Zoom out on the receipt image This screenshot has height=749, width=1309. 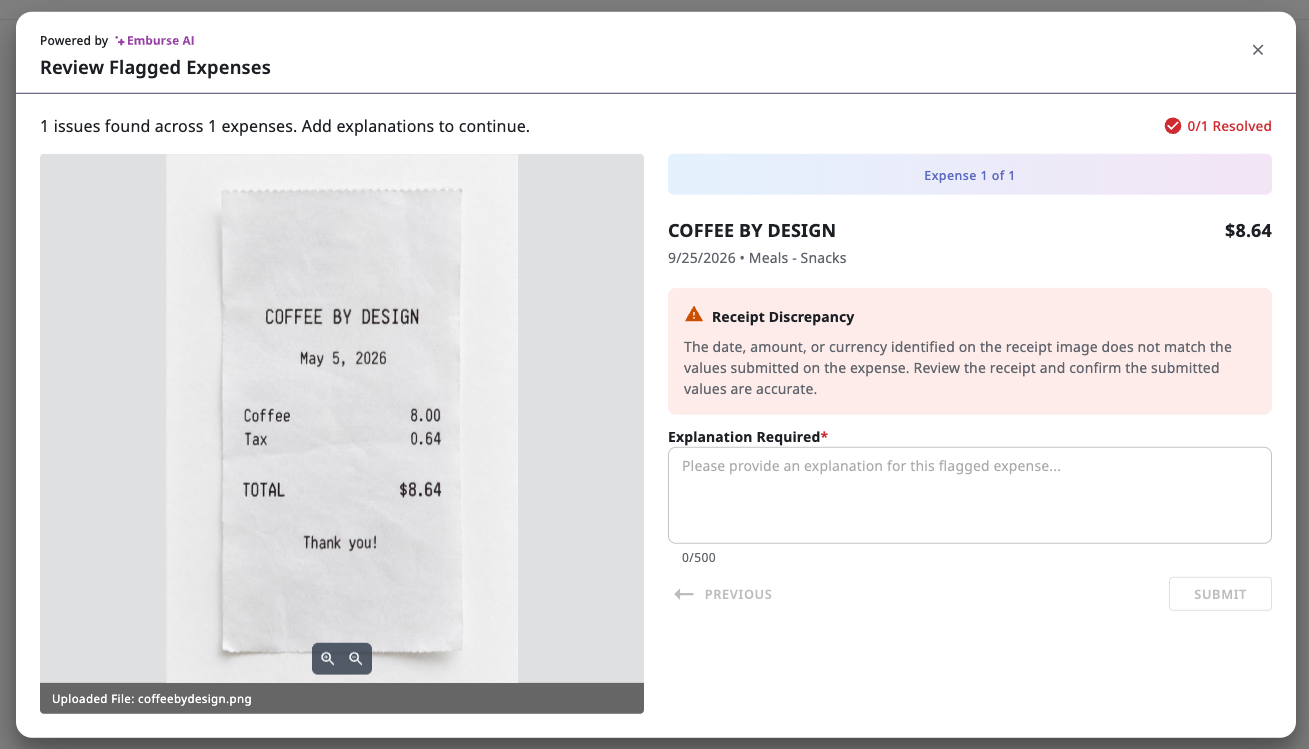[x=356, y=658]
